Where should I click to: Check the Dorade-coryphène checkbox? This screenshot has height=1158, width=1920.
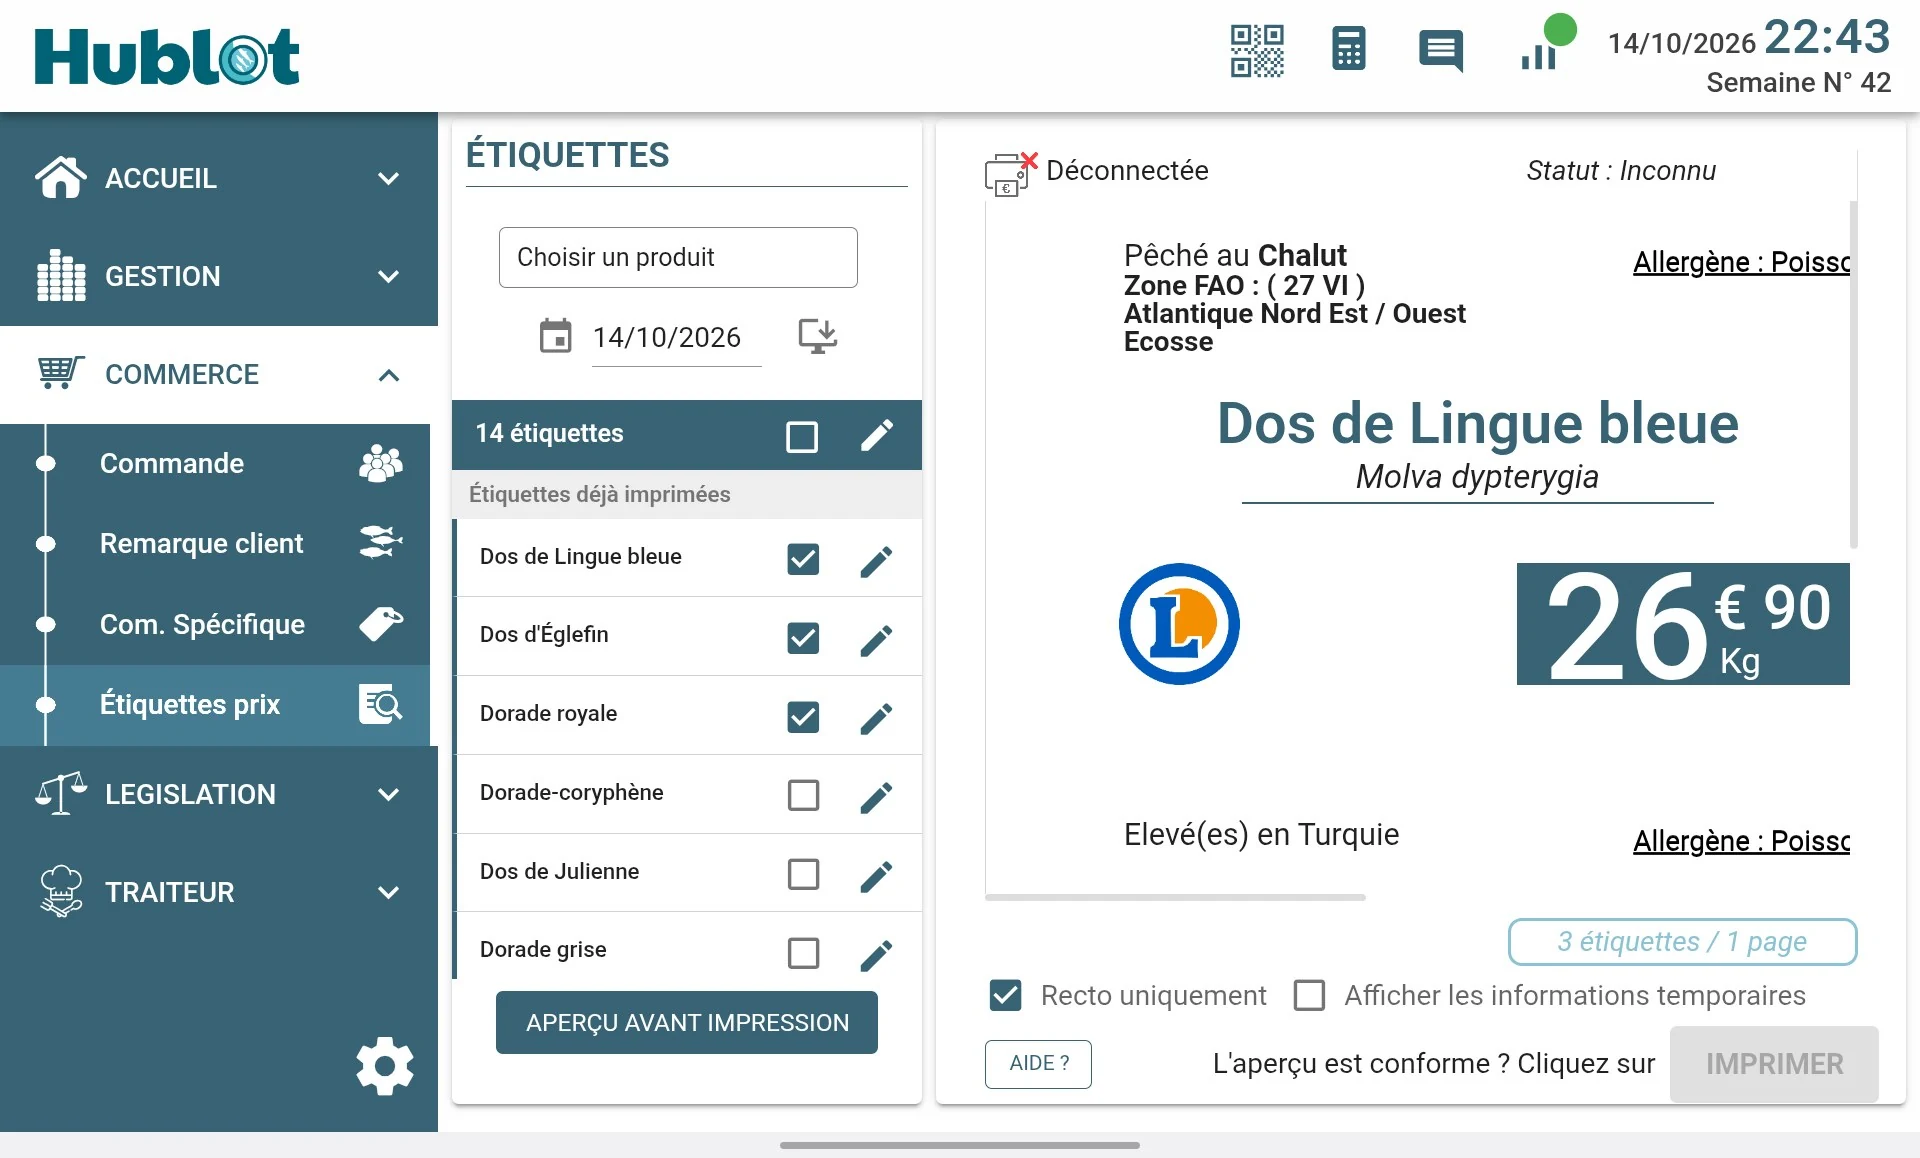pyautogui.click(x=803, y=796)
